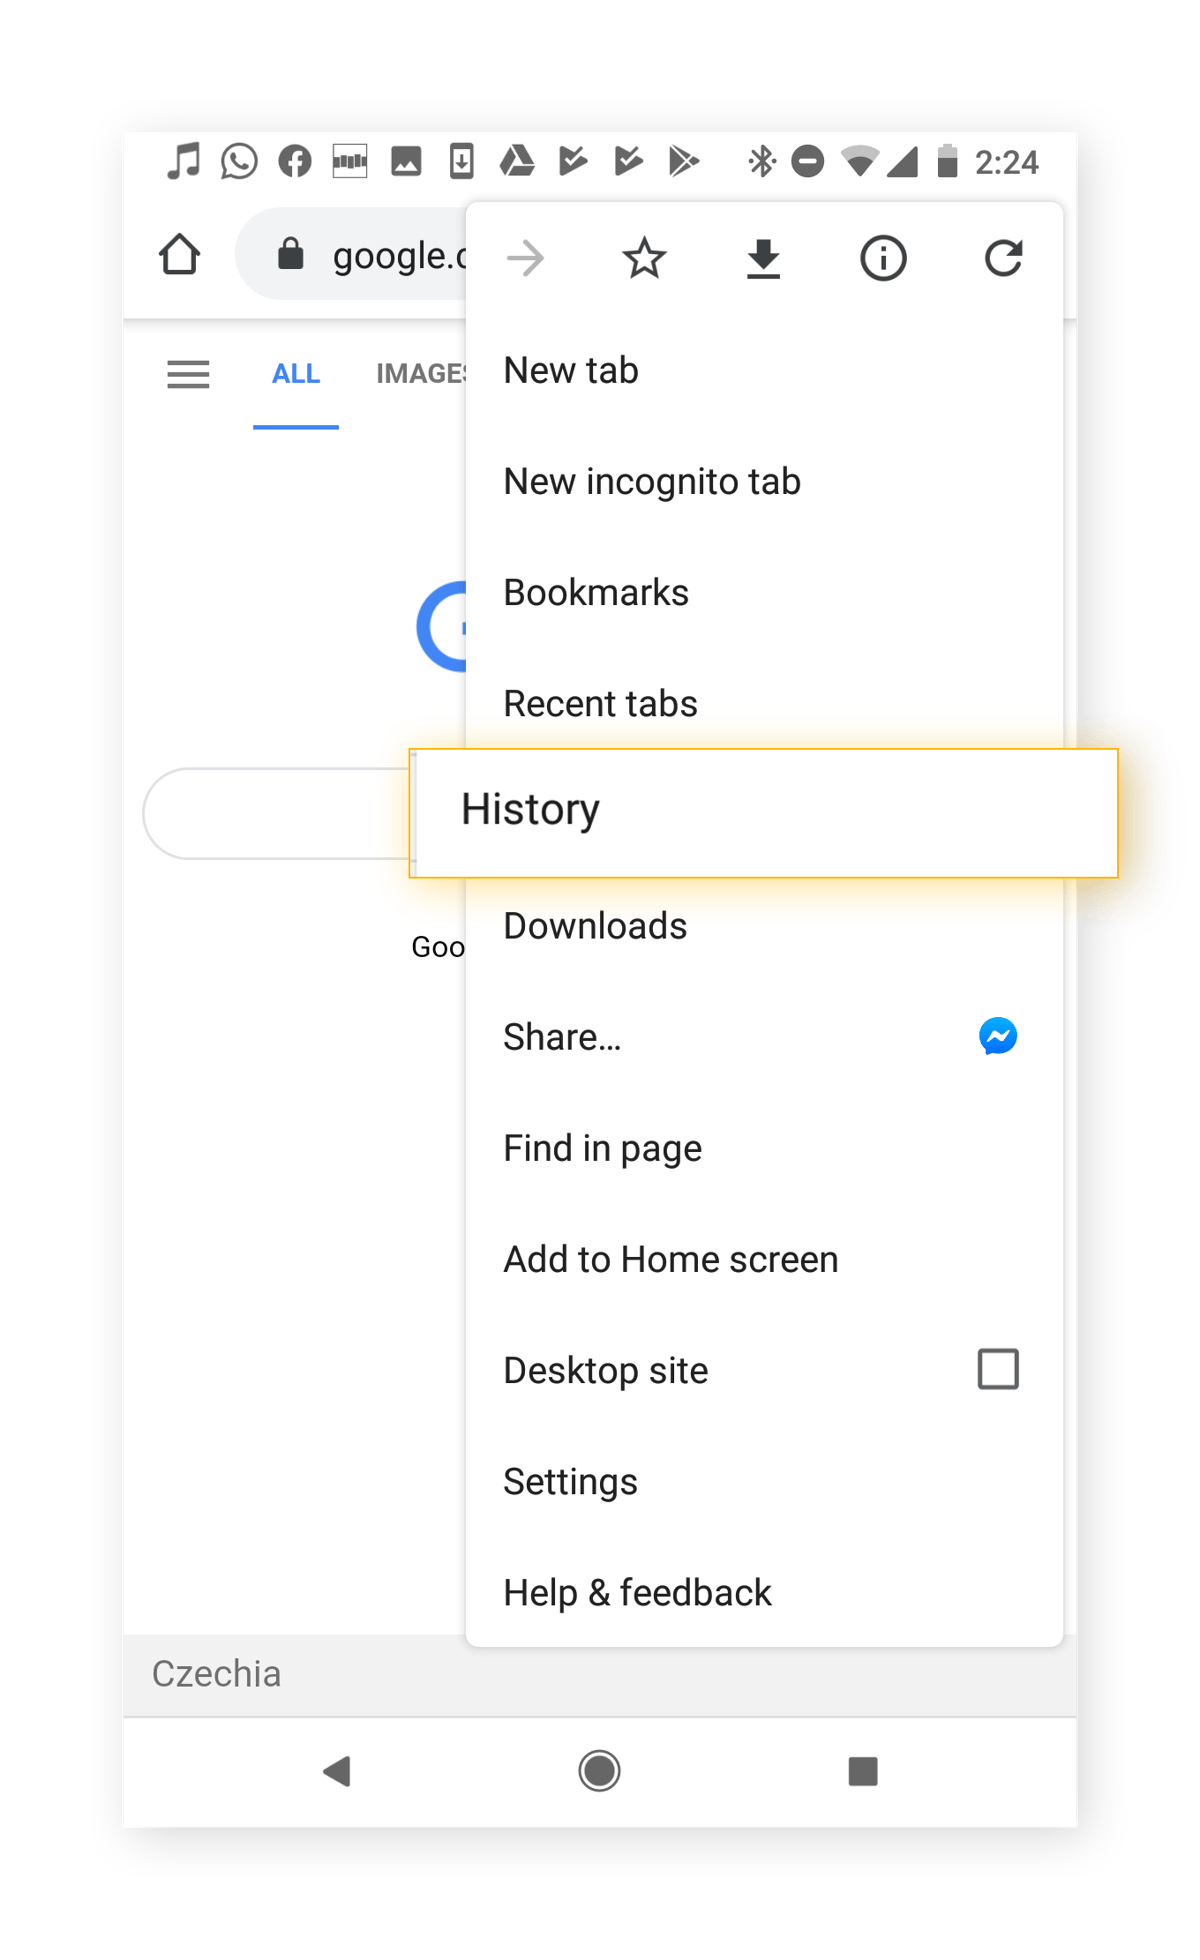
Task: Tap the WhatsApp notification icon in status bar
Action: pyautogui.click(x=239, y=161)
